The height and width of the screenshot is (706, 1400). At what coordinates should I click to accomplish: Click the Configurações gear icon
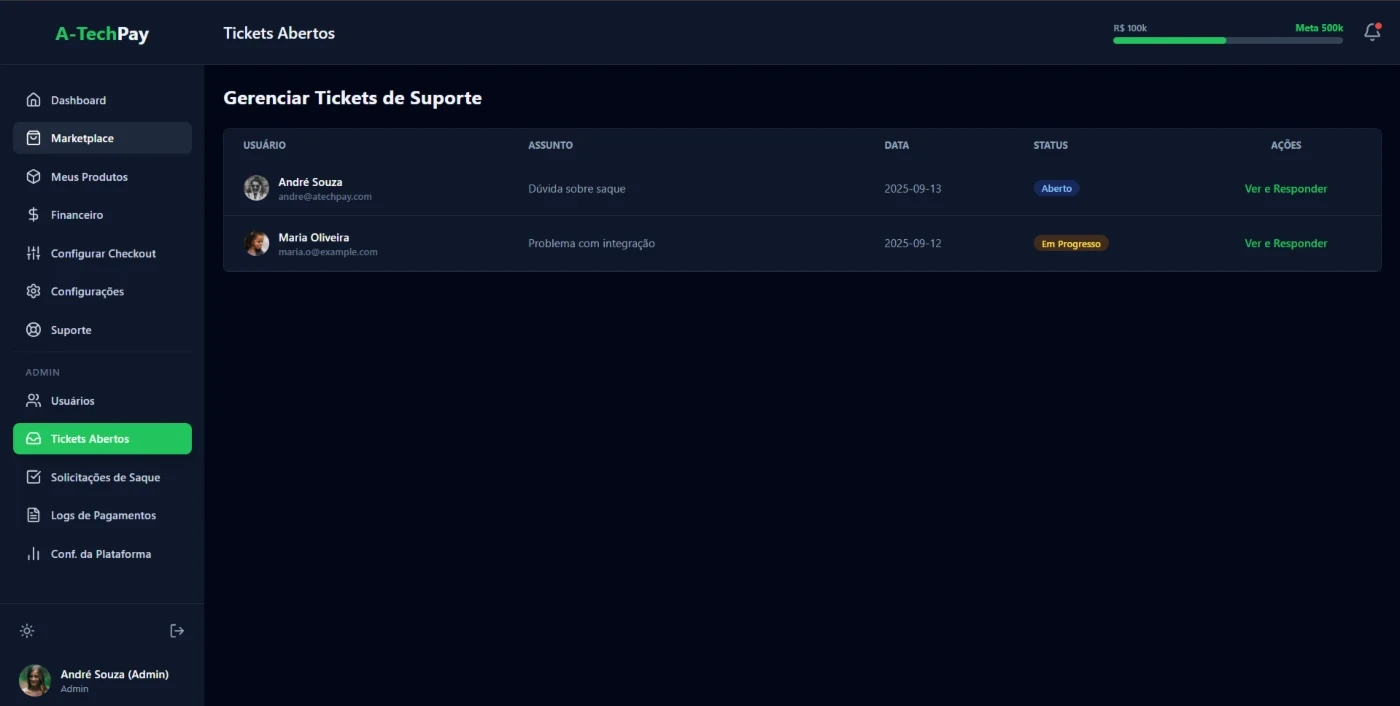pos(33,292)
